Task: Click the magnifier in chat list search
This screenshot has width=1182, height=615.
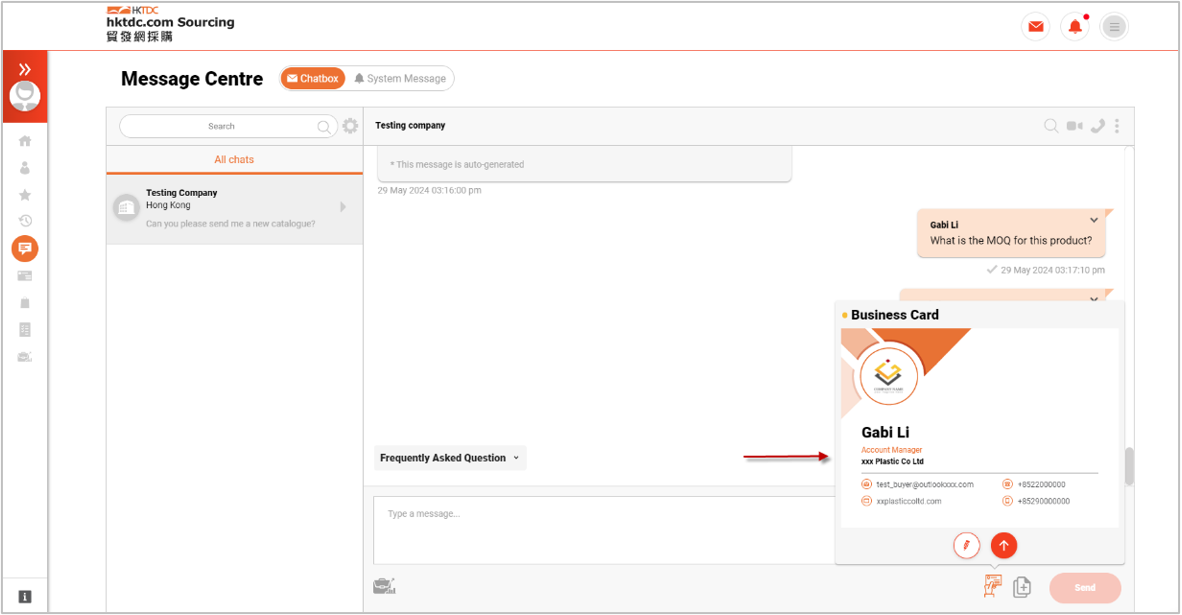Action: (323, 127)
